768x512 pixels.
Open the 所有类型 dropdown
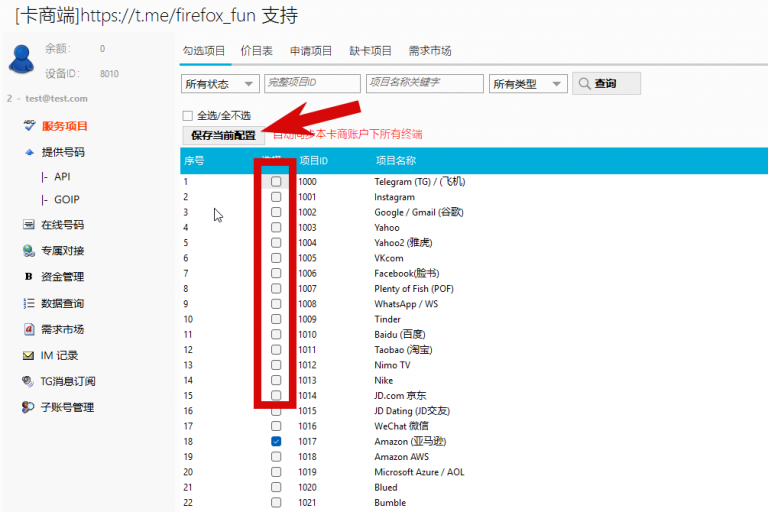click(x=528, y=84)
